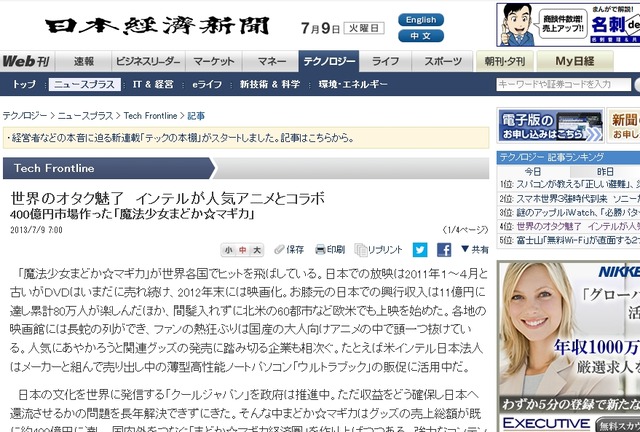Click Tech Frontline breadcrumb link

pos(151,116)
